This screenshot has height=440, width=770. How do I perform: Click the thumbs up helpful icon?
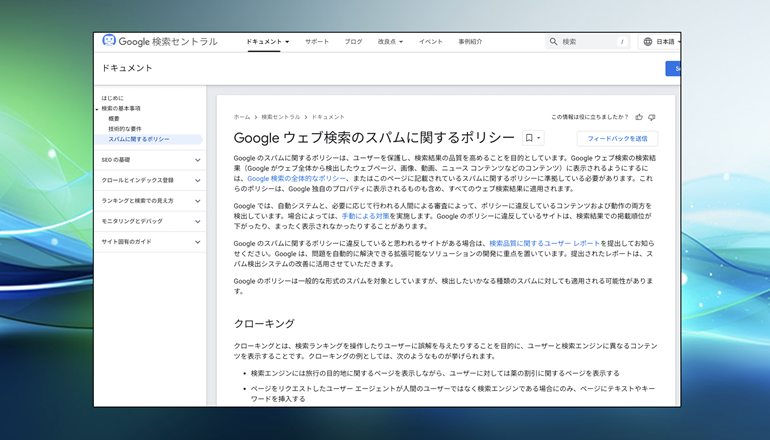click(x=639, y=117)
